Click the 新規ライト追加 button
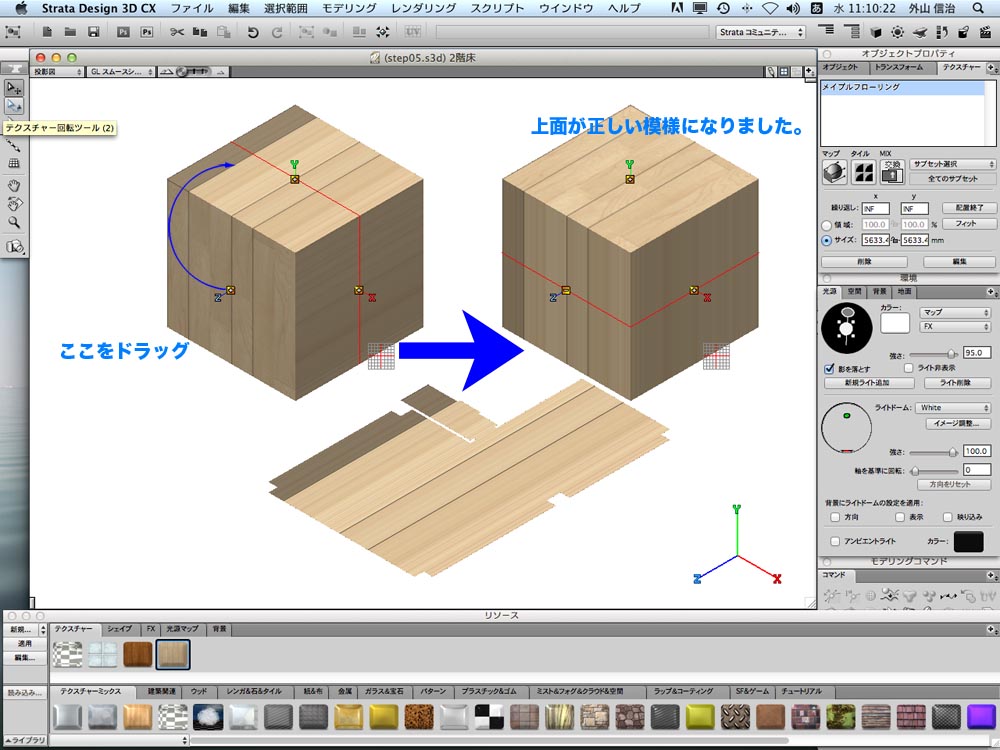This screenshot has height=750, width=1000. pos(867,383)
